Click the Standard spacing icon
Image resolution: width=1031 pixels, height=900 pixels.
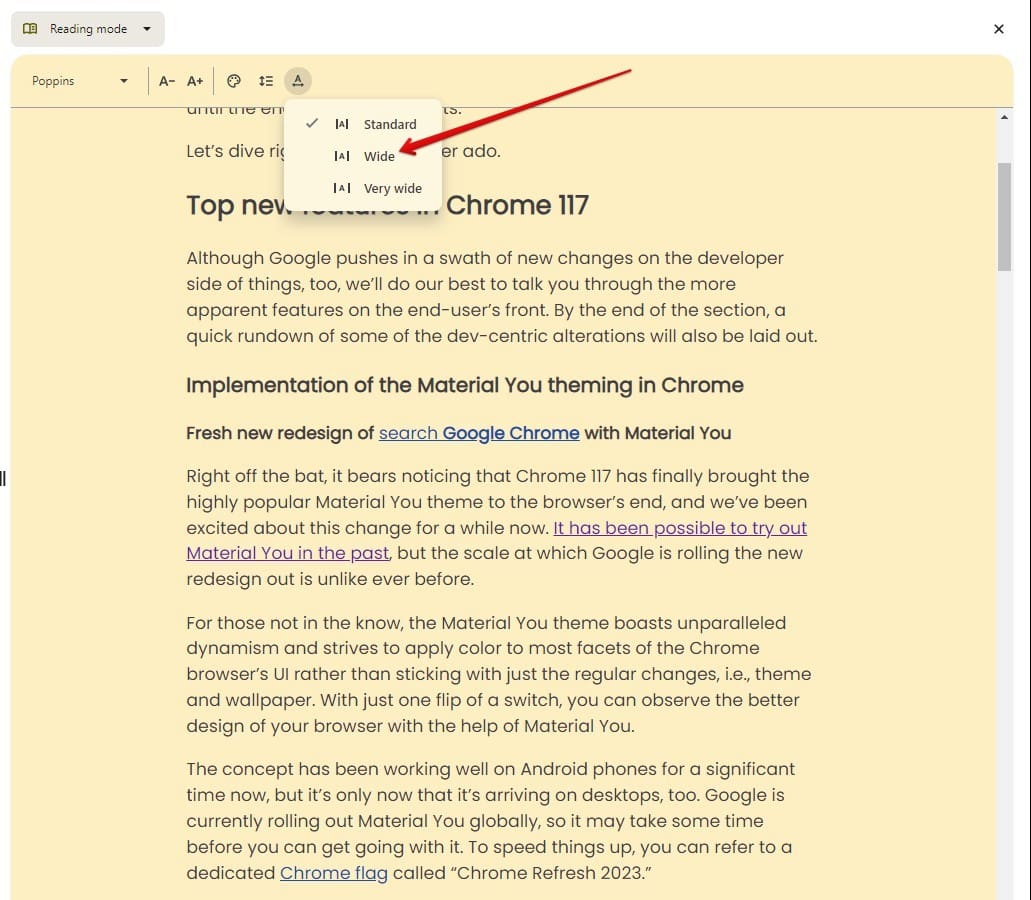(x=342, y=124)
